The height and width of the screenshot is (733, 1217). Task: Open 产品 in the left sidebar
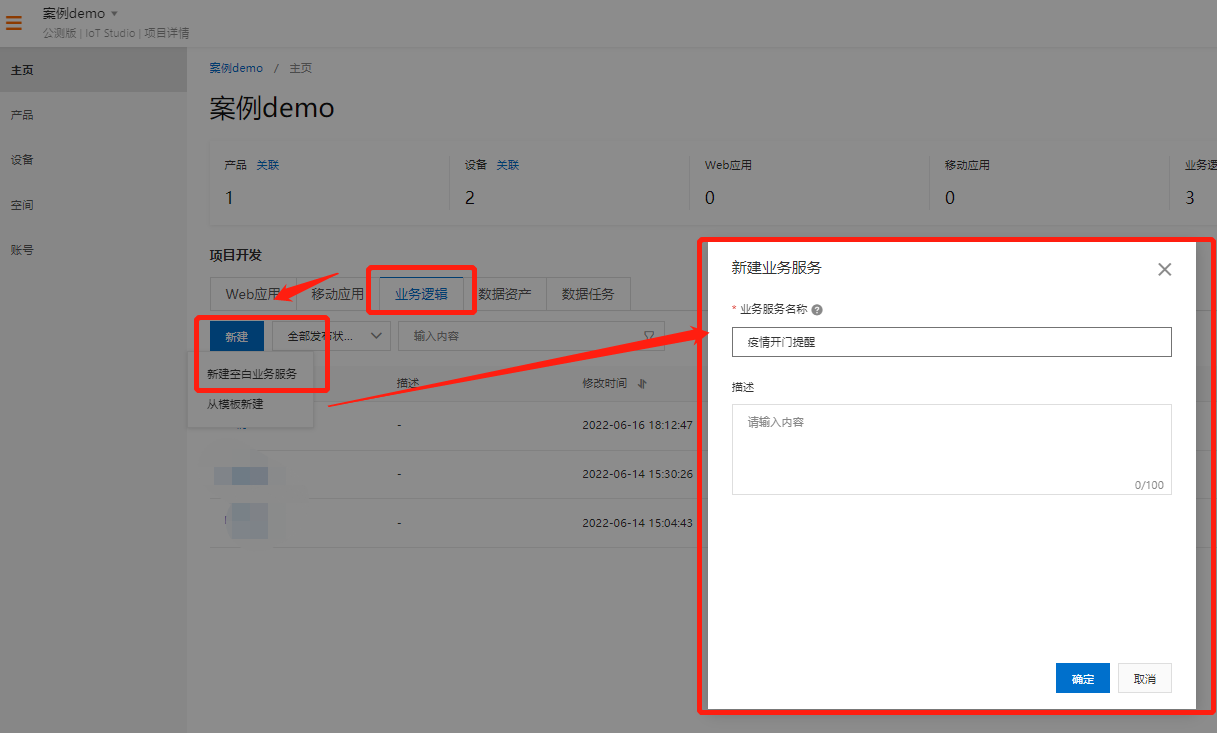(x=22, y=115)
